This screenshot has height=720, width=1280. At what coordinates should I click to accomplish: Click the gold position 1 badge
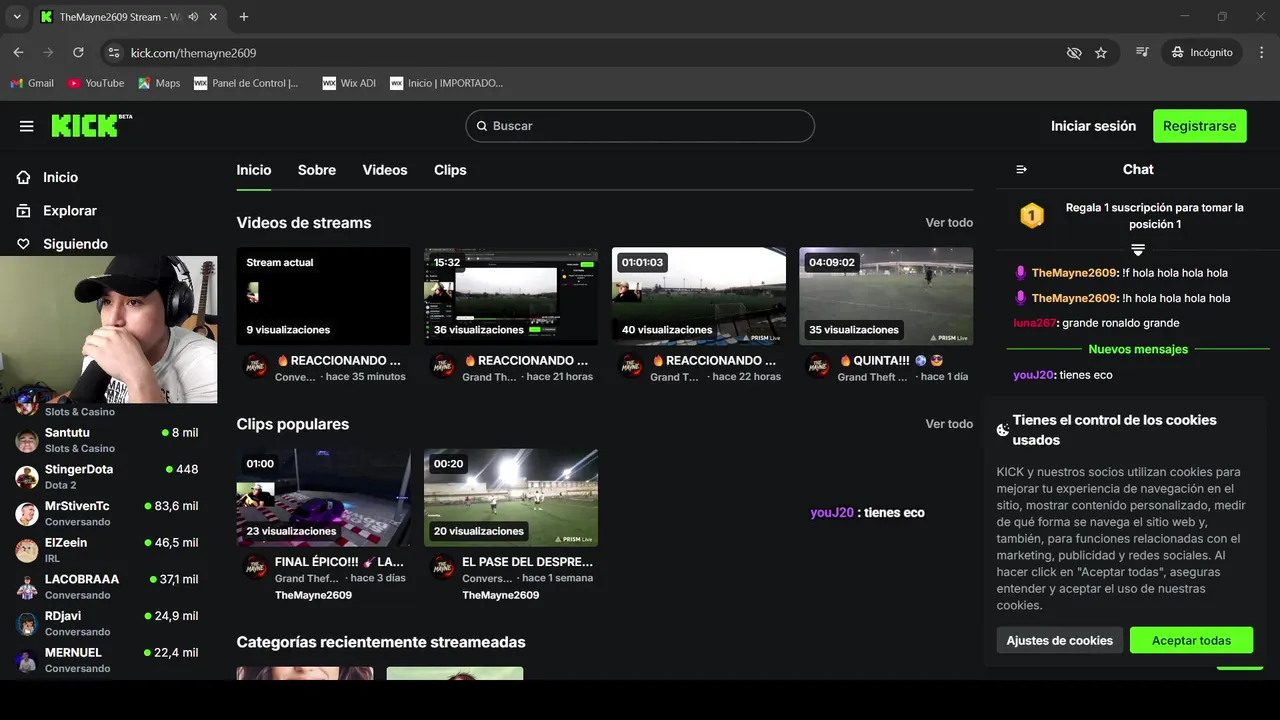(1032, 215)
